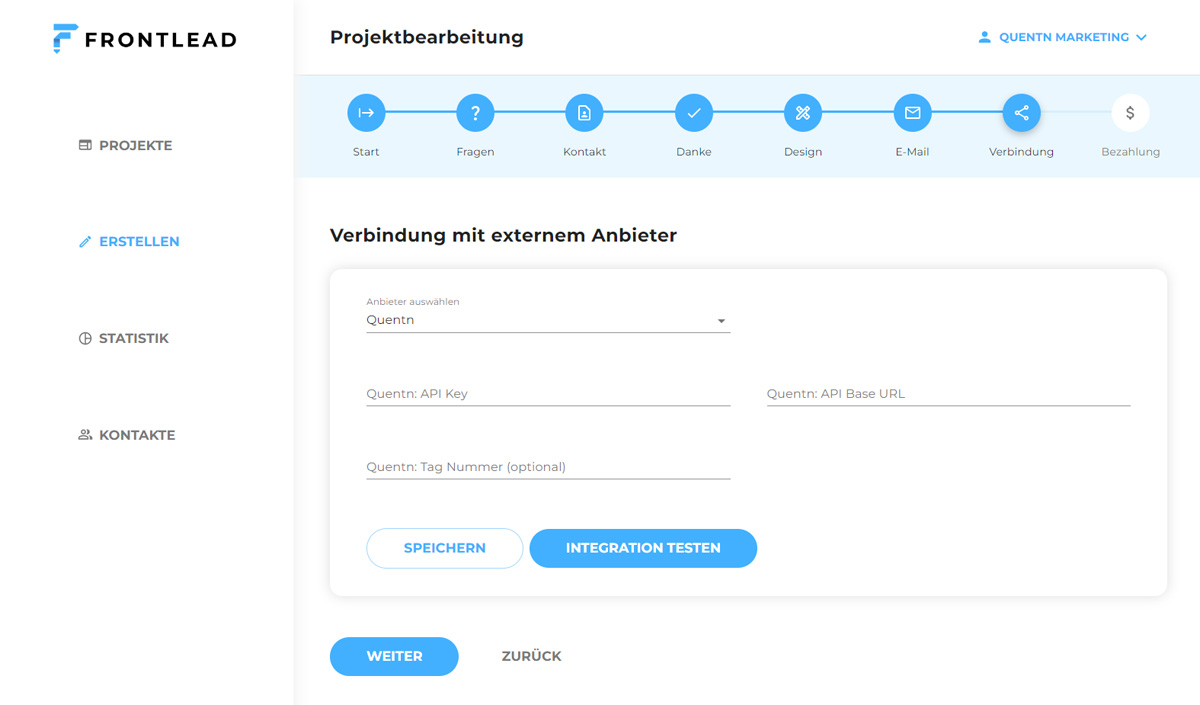Click the Verbindung share step icon
The width and height of the screenshot is (1200, 705).
click(1021, 113)
